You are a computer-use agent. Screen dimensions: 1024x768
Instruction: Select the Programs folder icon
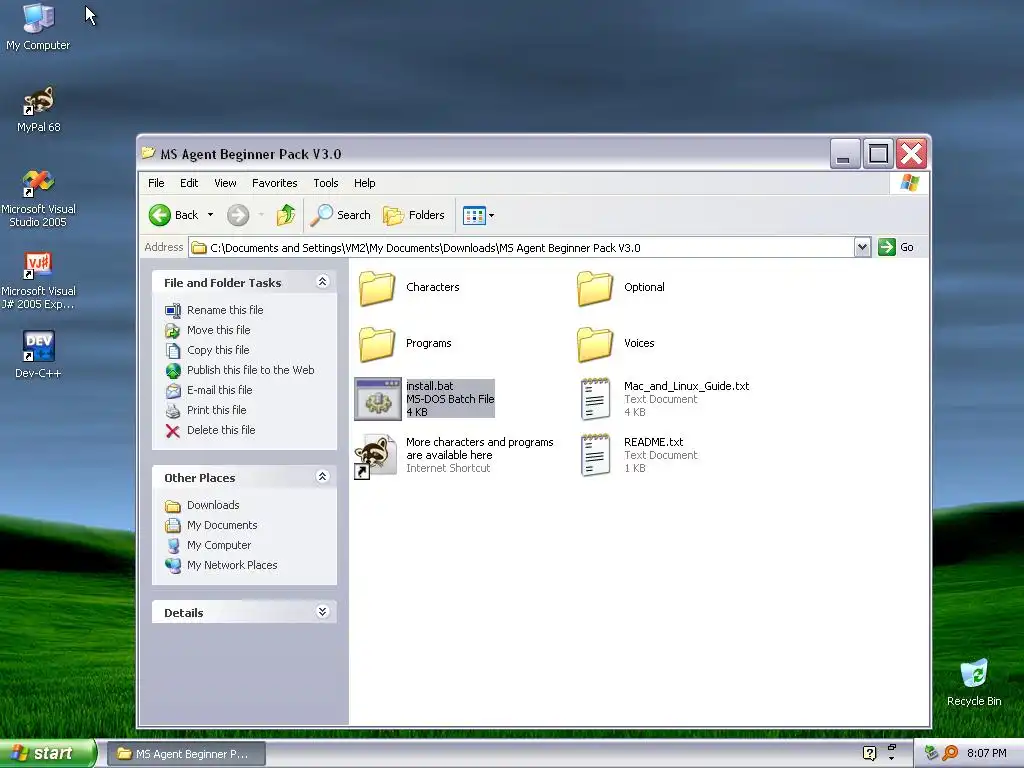pyautogui.click(x=377, y=344)
